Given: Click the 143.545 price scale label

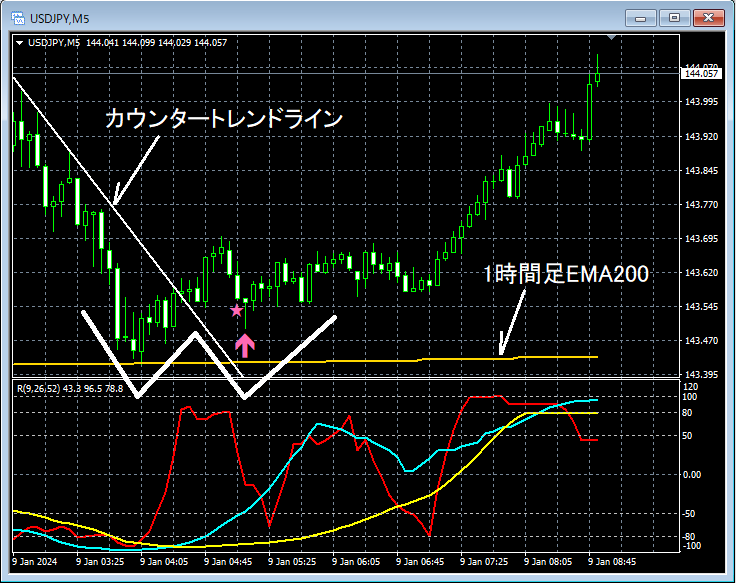Looking at the screenshot, I should [701, 307].
